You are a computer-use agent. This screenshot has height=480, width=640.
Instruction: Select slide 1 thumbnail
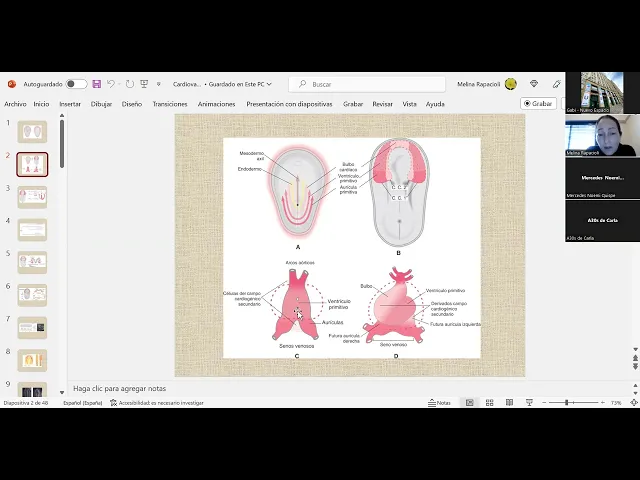[x=32, y=132]
